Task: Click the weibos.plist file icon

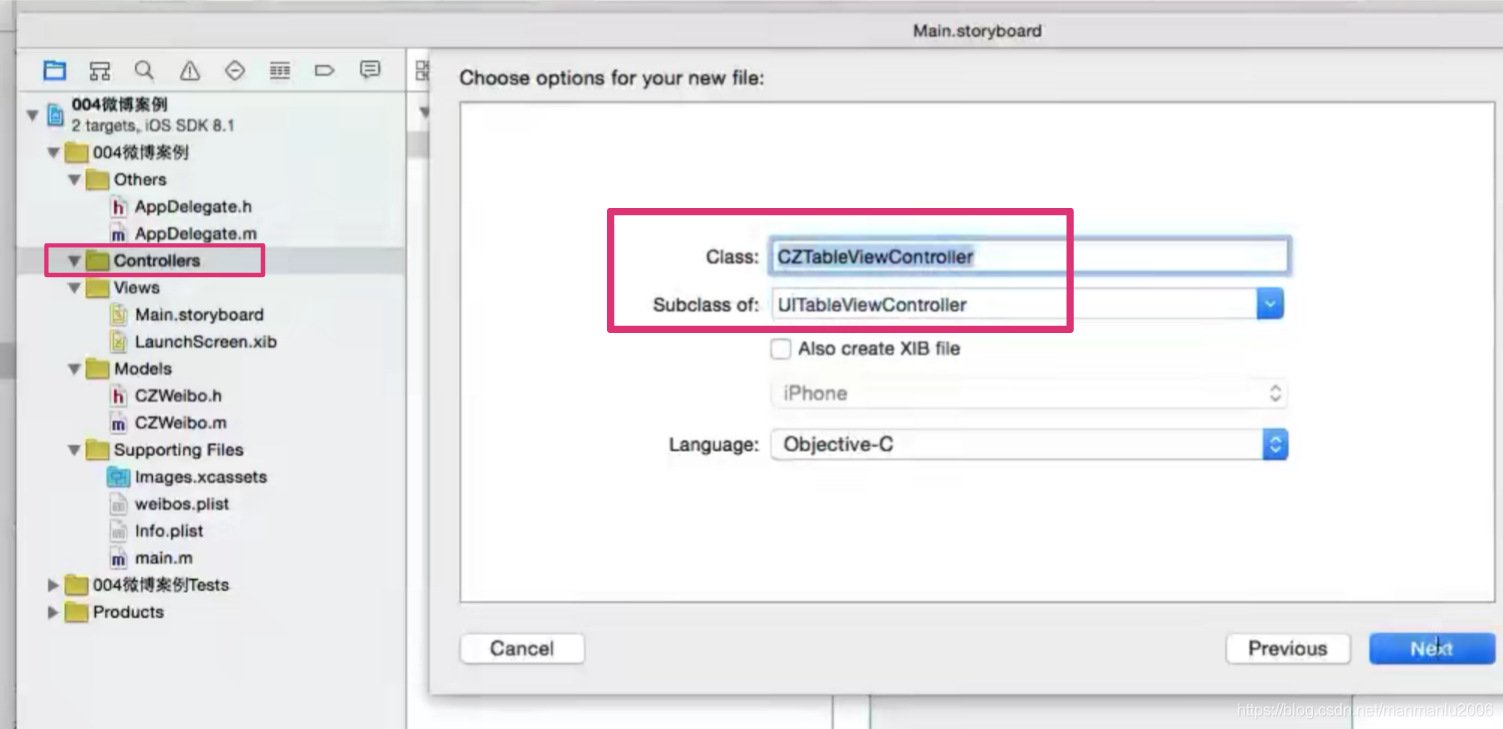Action: (119, 504)
